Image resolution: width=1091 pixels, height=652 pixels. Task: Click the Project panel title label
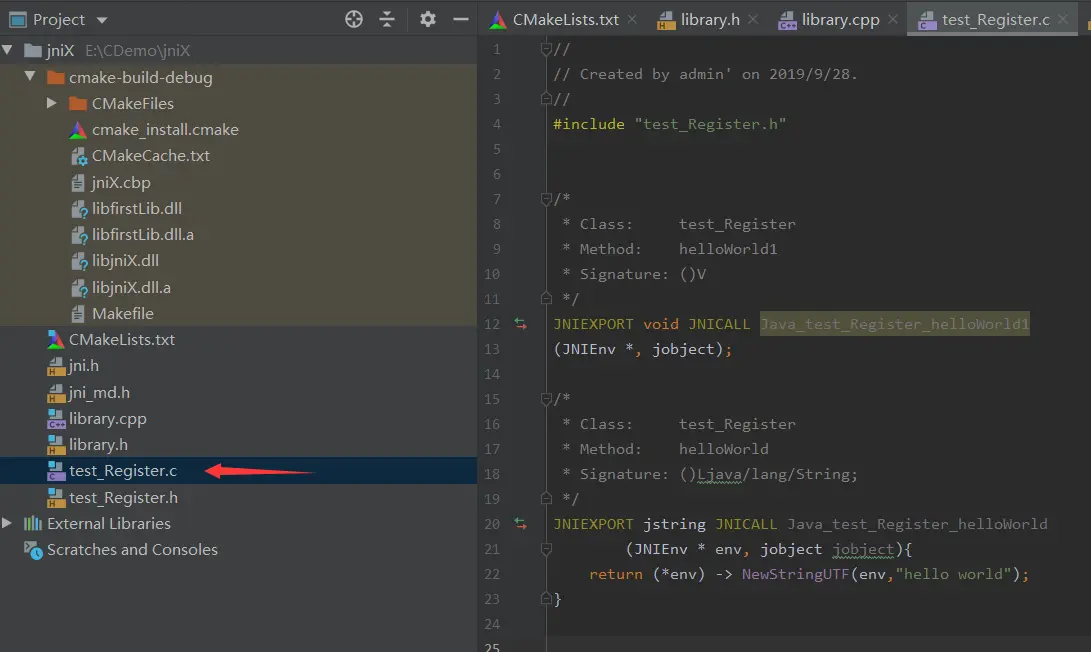click(58, 19)
